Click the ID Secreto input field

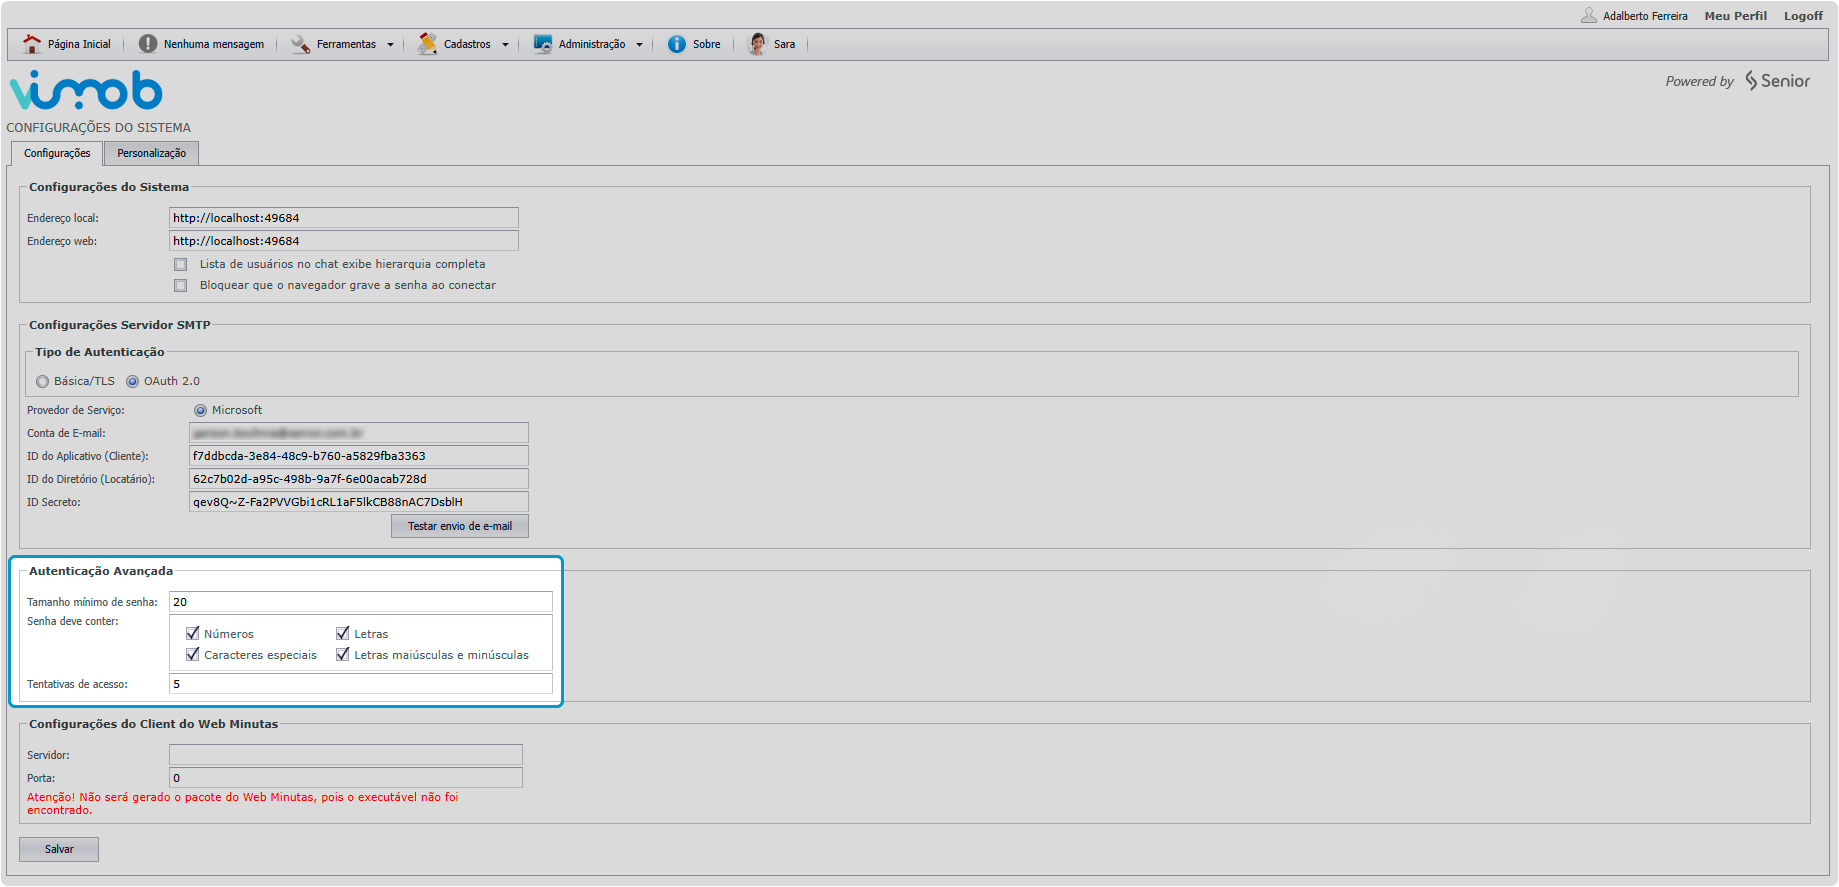[359, 502]
